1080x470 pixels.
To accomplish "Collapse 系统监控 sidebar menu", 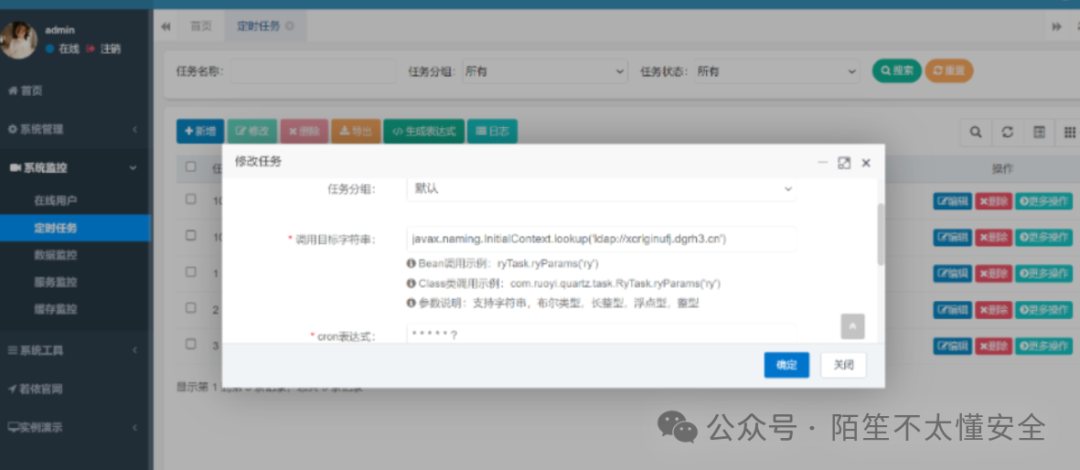I will 74,167.
